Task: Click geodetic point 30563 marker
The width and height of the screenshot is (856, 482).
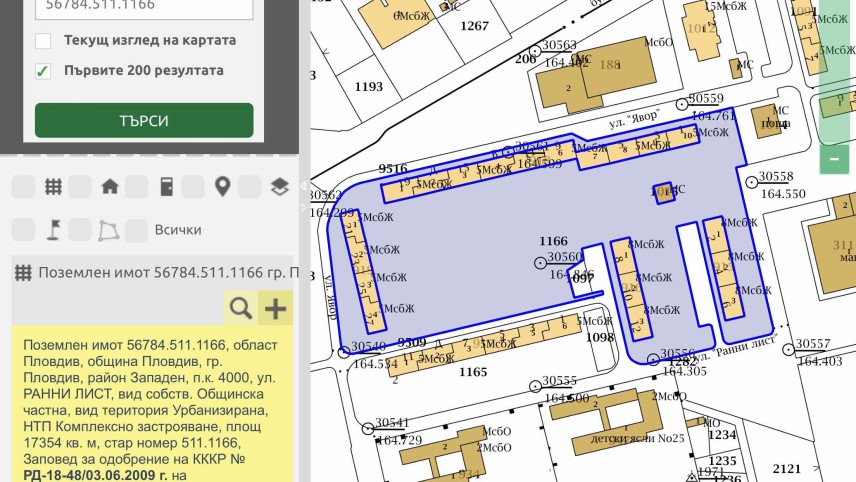Action: (535, 51)
